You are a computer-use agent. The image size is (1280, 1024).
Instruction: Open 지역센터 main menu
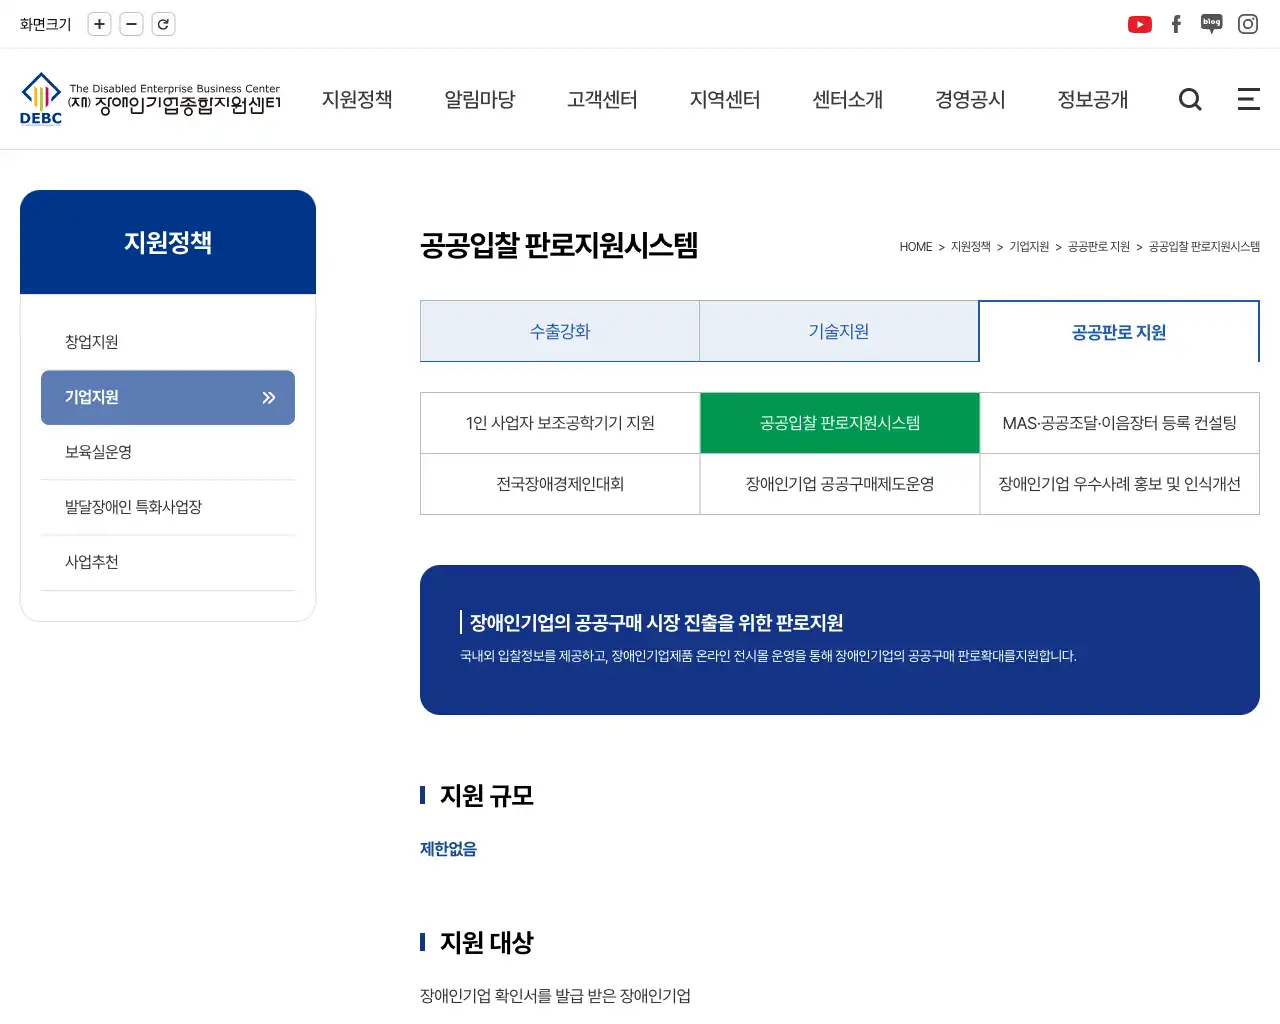click(725, 99)
